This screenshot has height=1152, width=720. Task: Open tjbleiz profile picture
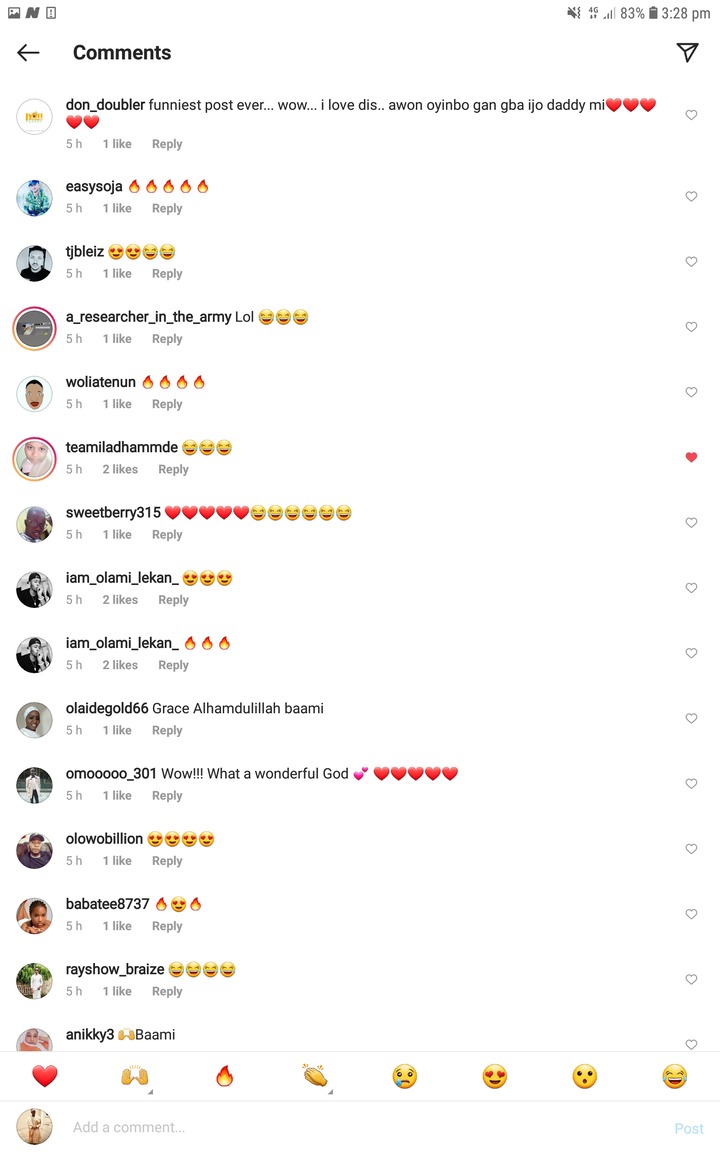tap(35, 263)
